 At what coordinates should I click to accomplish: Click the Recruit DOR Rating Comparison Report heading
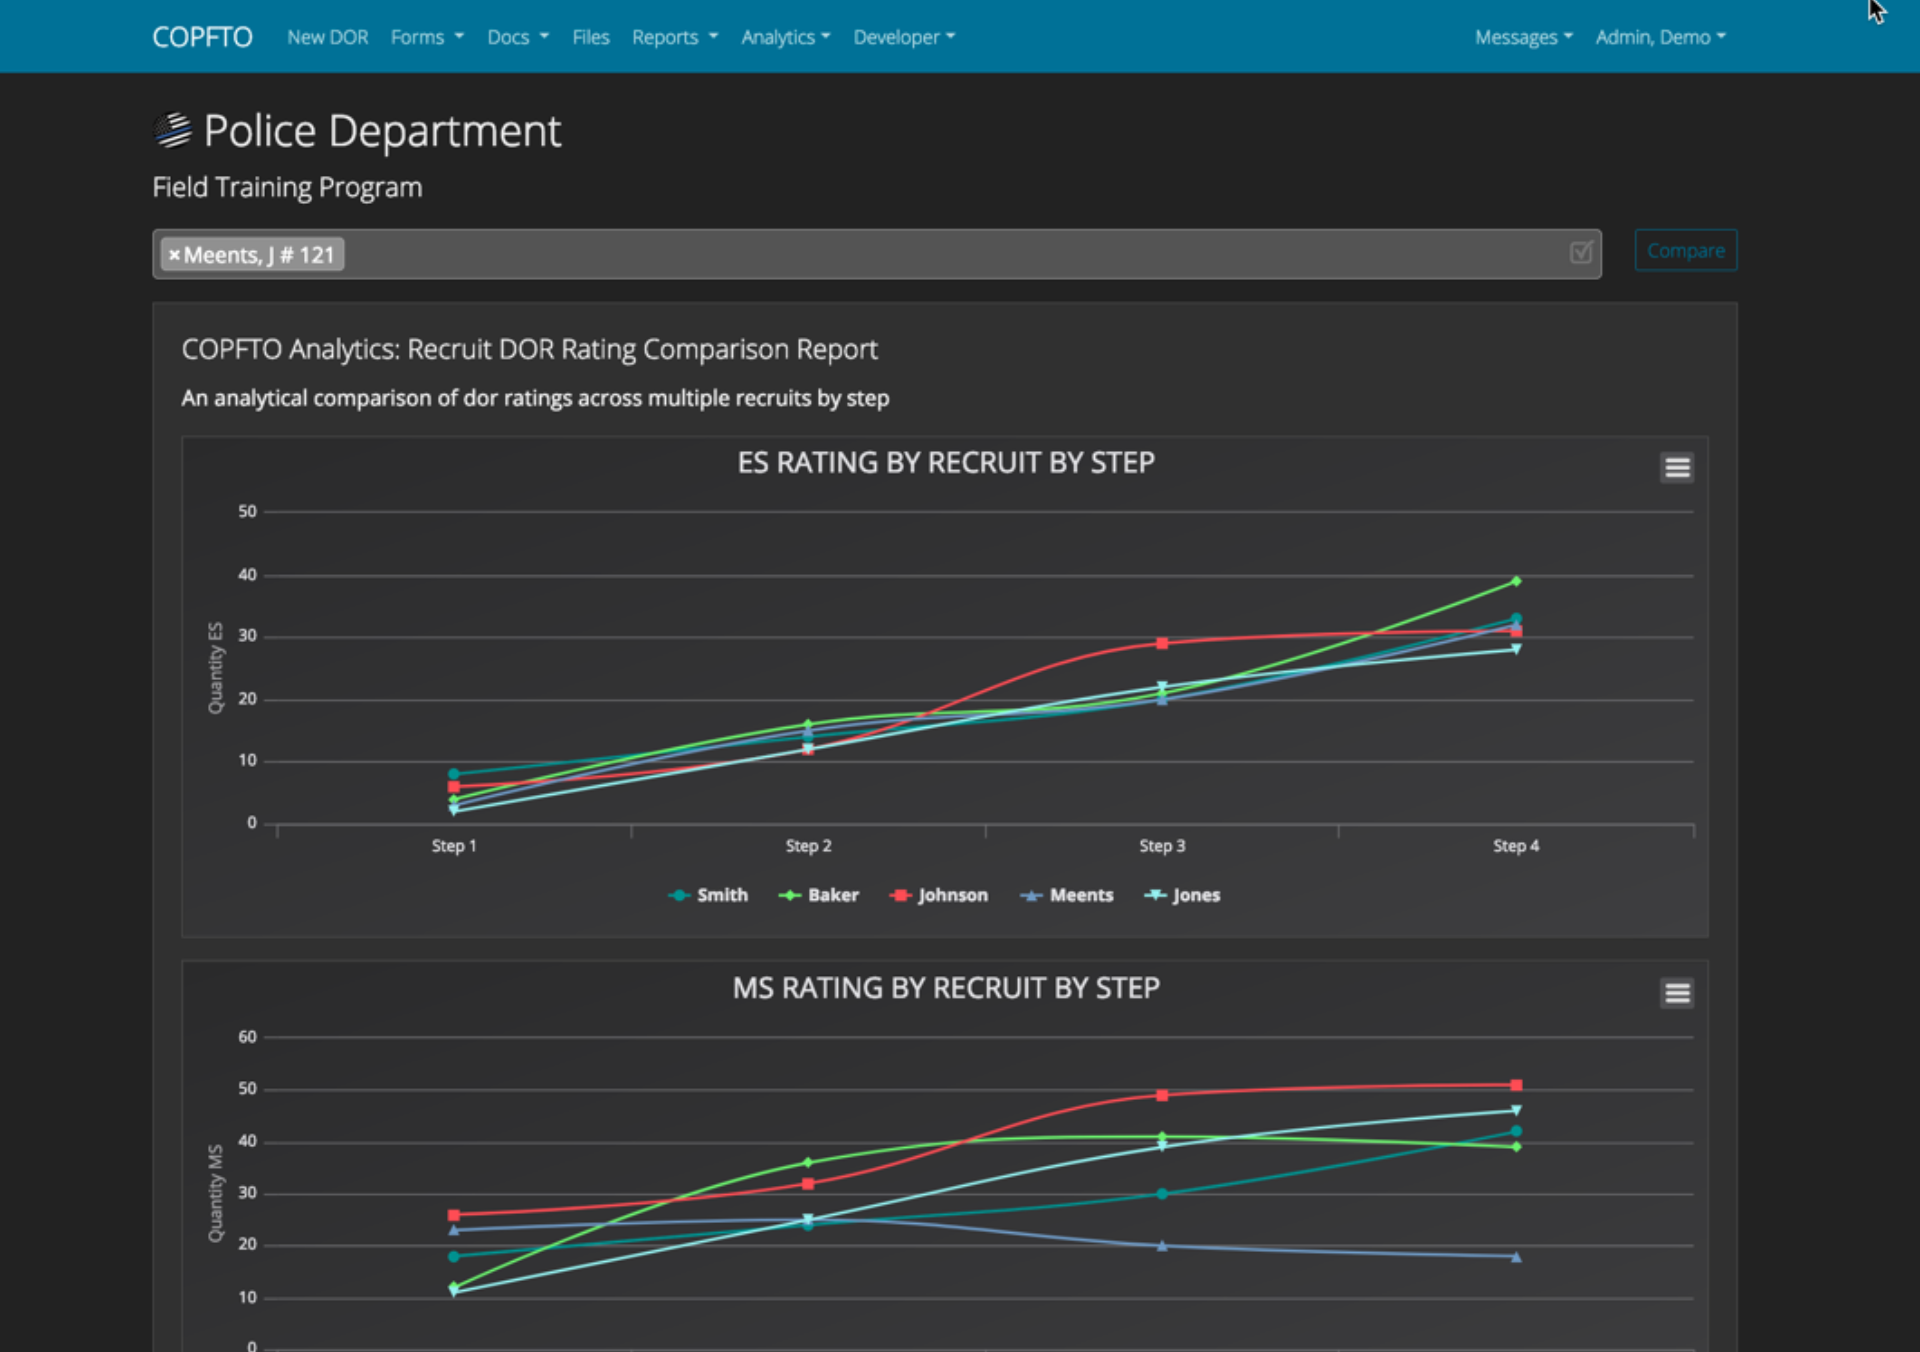[529, 349]
